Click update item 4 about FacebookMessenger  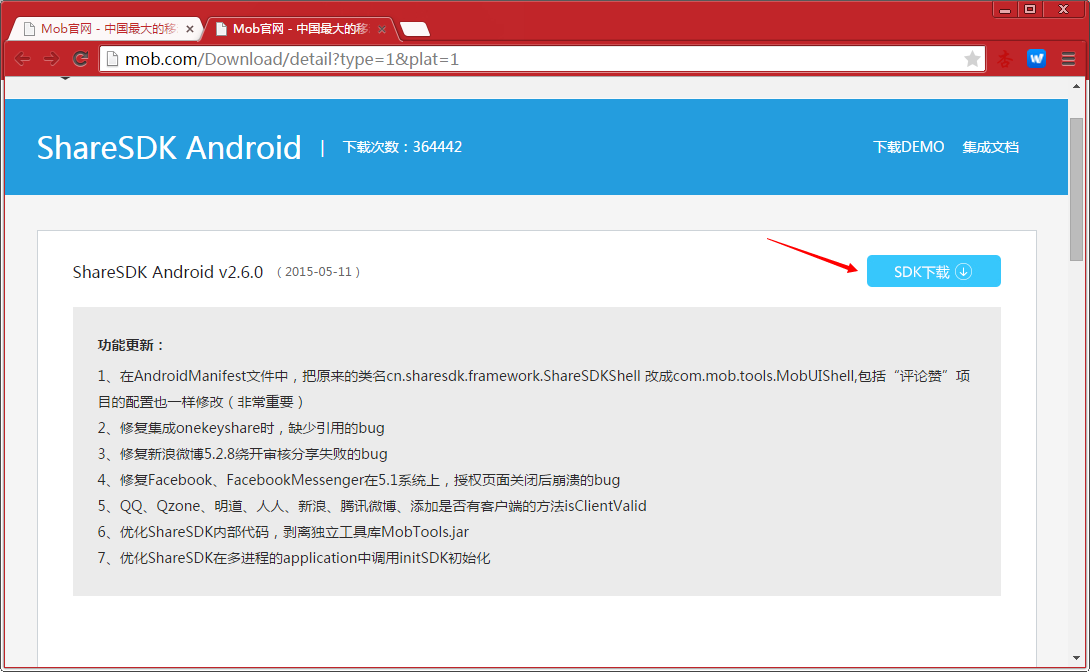click(359, 480)
